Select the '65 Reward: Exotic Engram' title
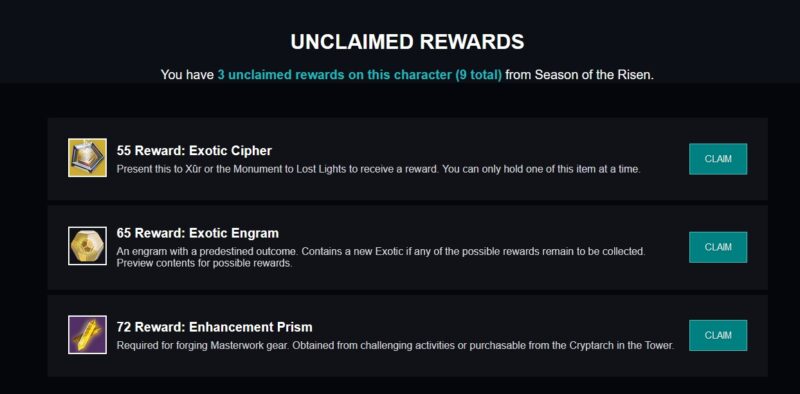This screenshot has height=394, width=800. click(197, 234)
